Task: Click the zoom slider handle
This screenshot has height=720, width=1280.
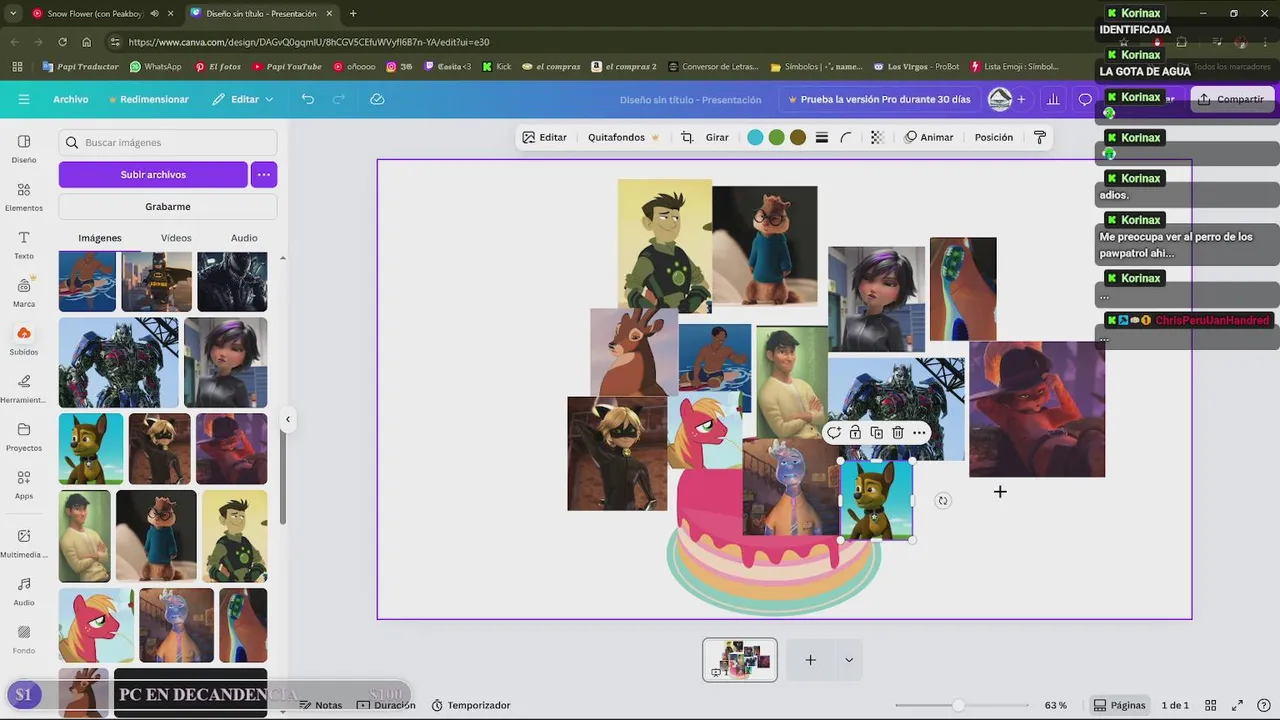Action: coord(958,705)
